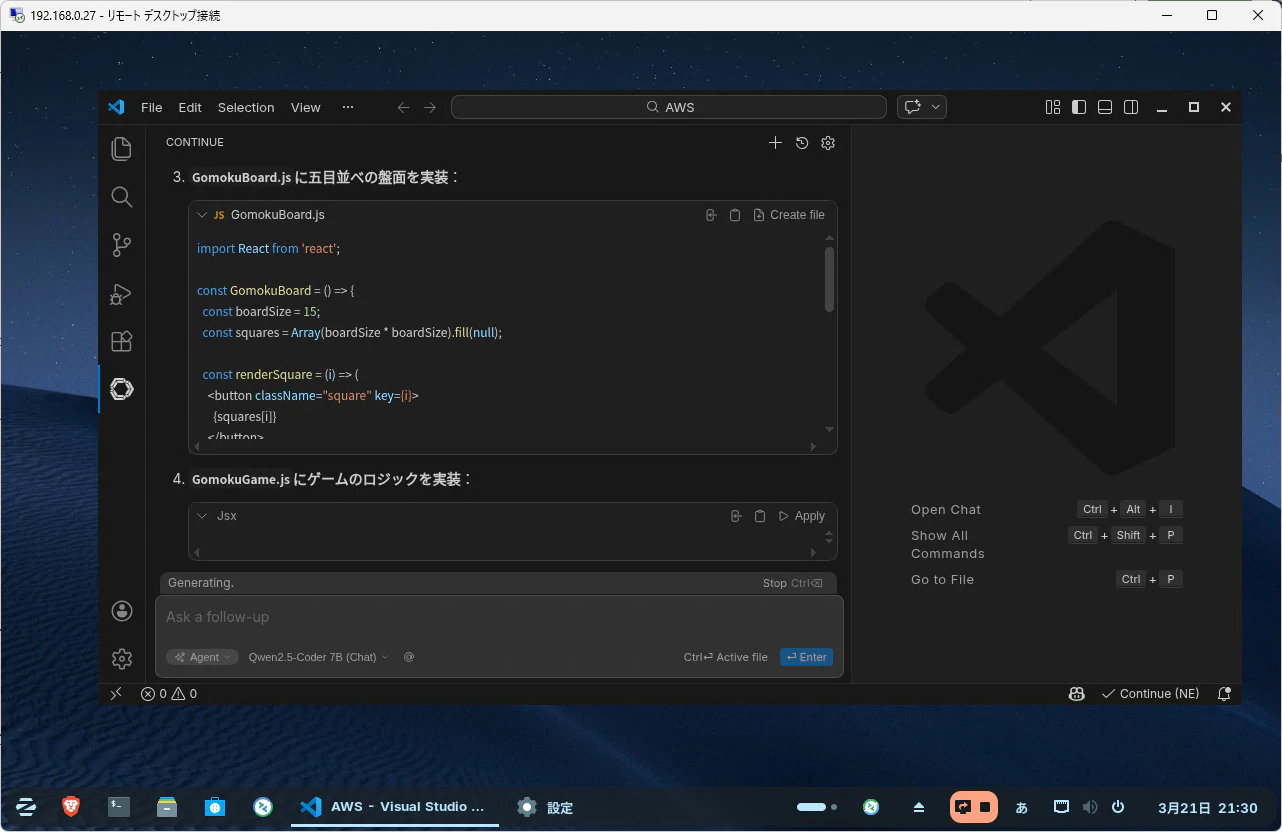The height and width of the screenshot is (832, 1282).
Task: Click 'Show All Commands' shortcut text
Action: (x=948, y=544)
